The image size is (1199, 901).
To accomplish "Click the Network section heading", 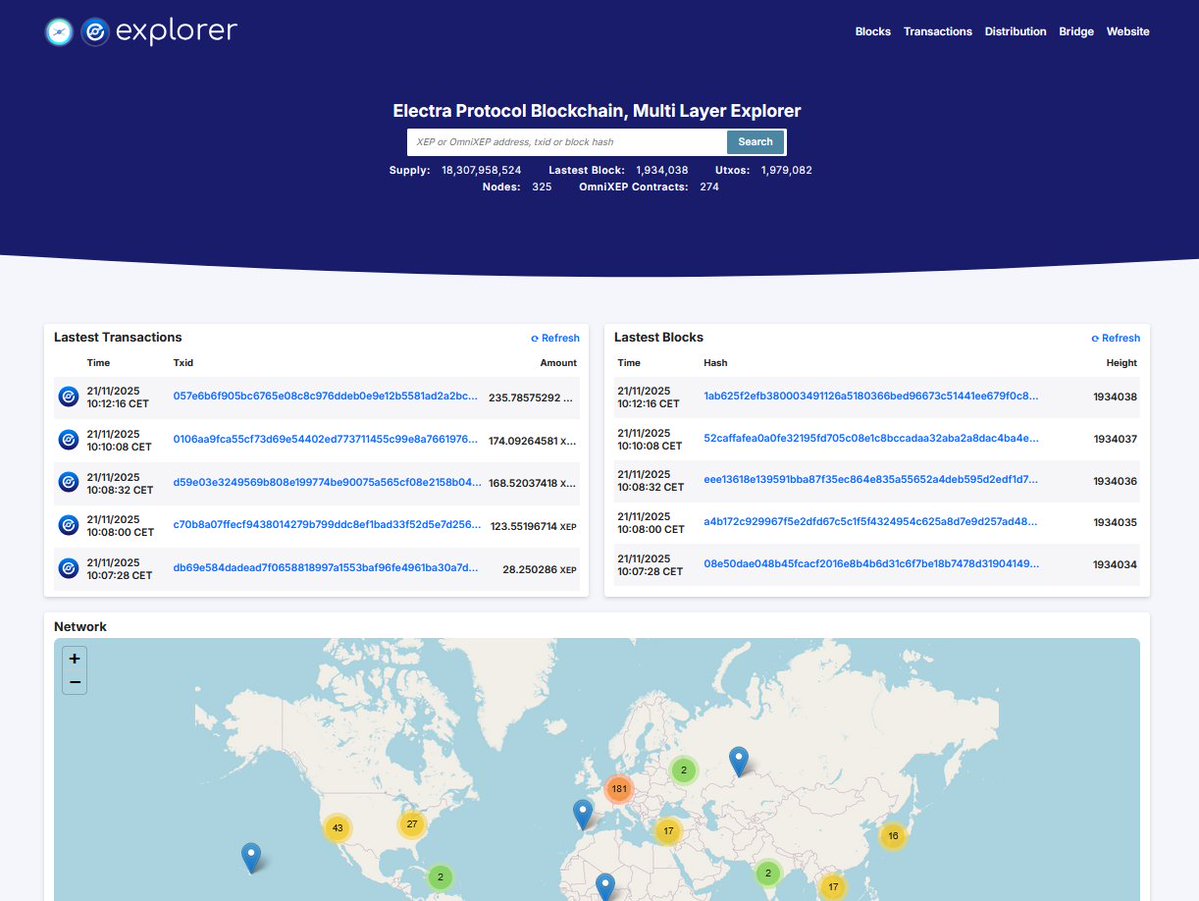I will point(80,626).
